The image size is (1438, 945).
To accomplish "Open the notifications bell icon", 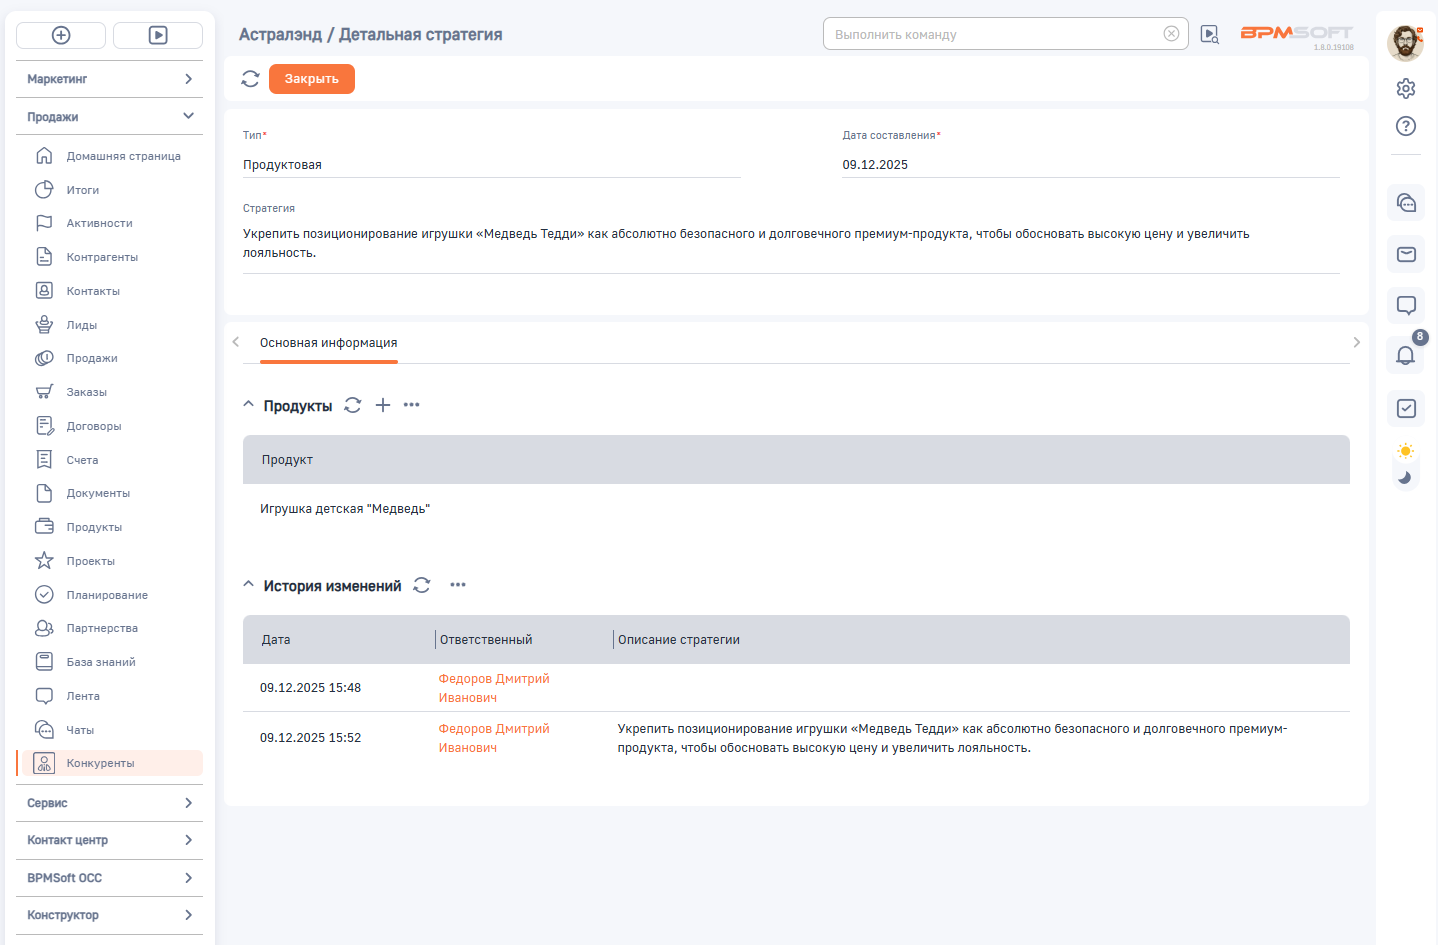I will [1405, 355].
